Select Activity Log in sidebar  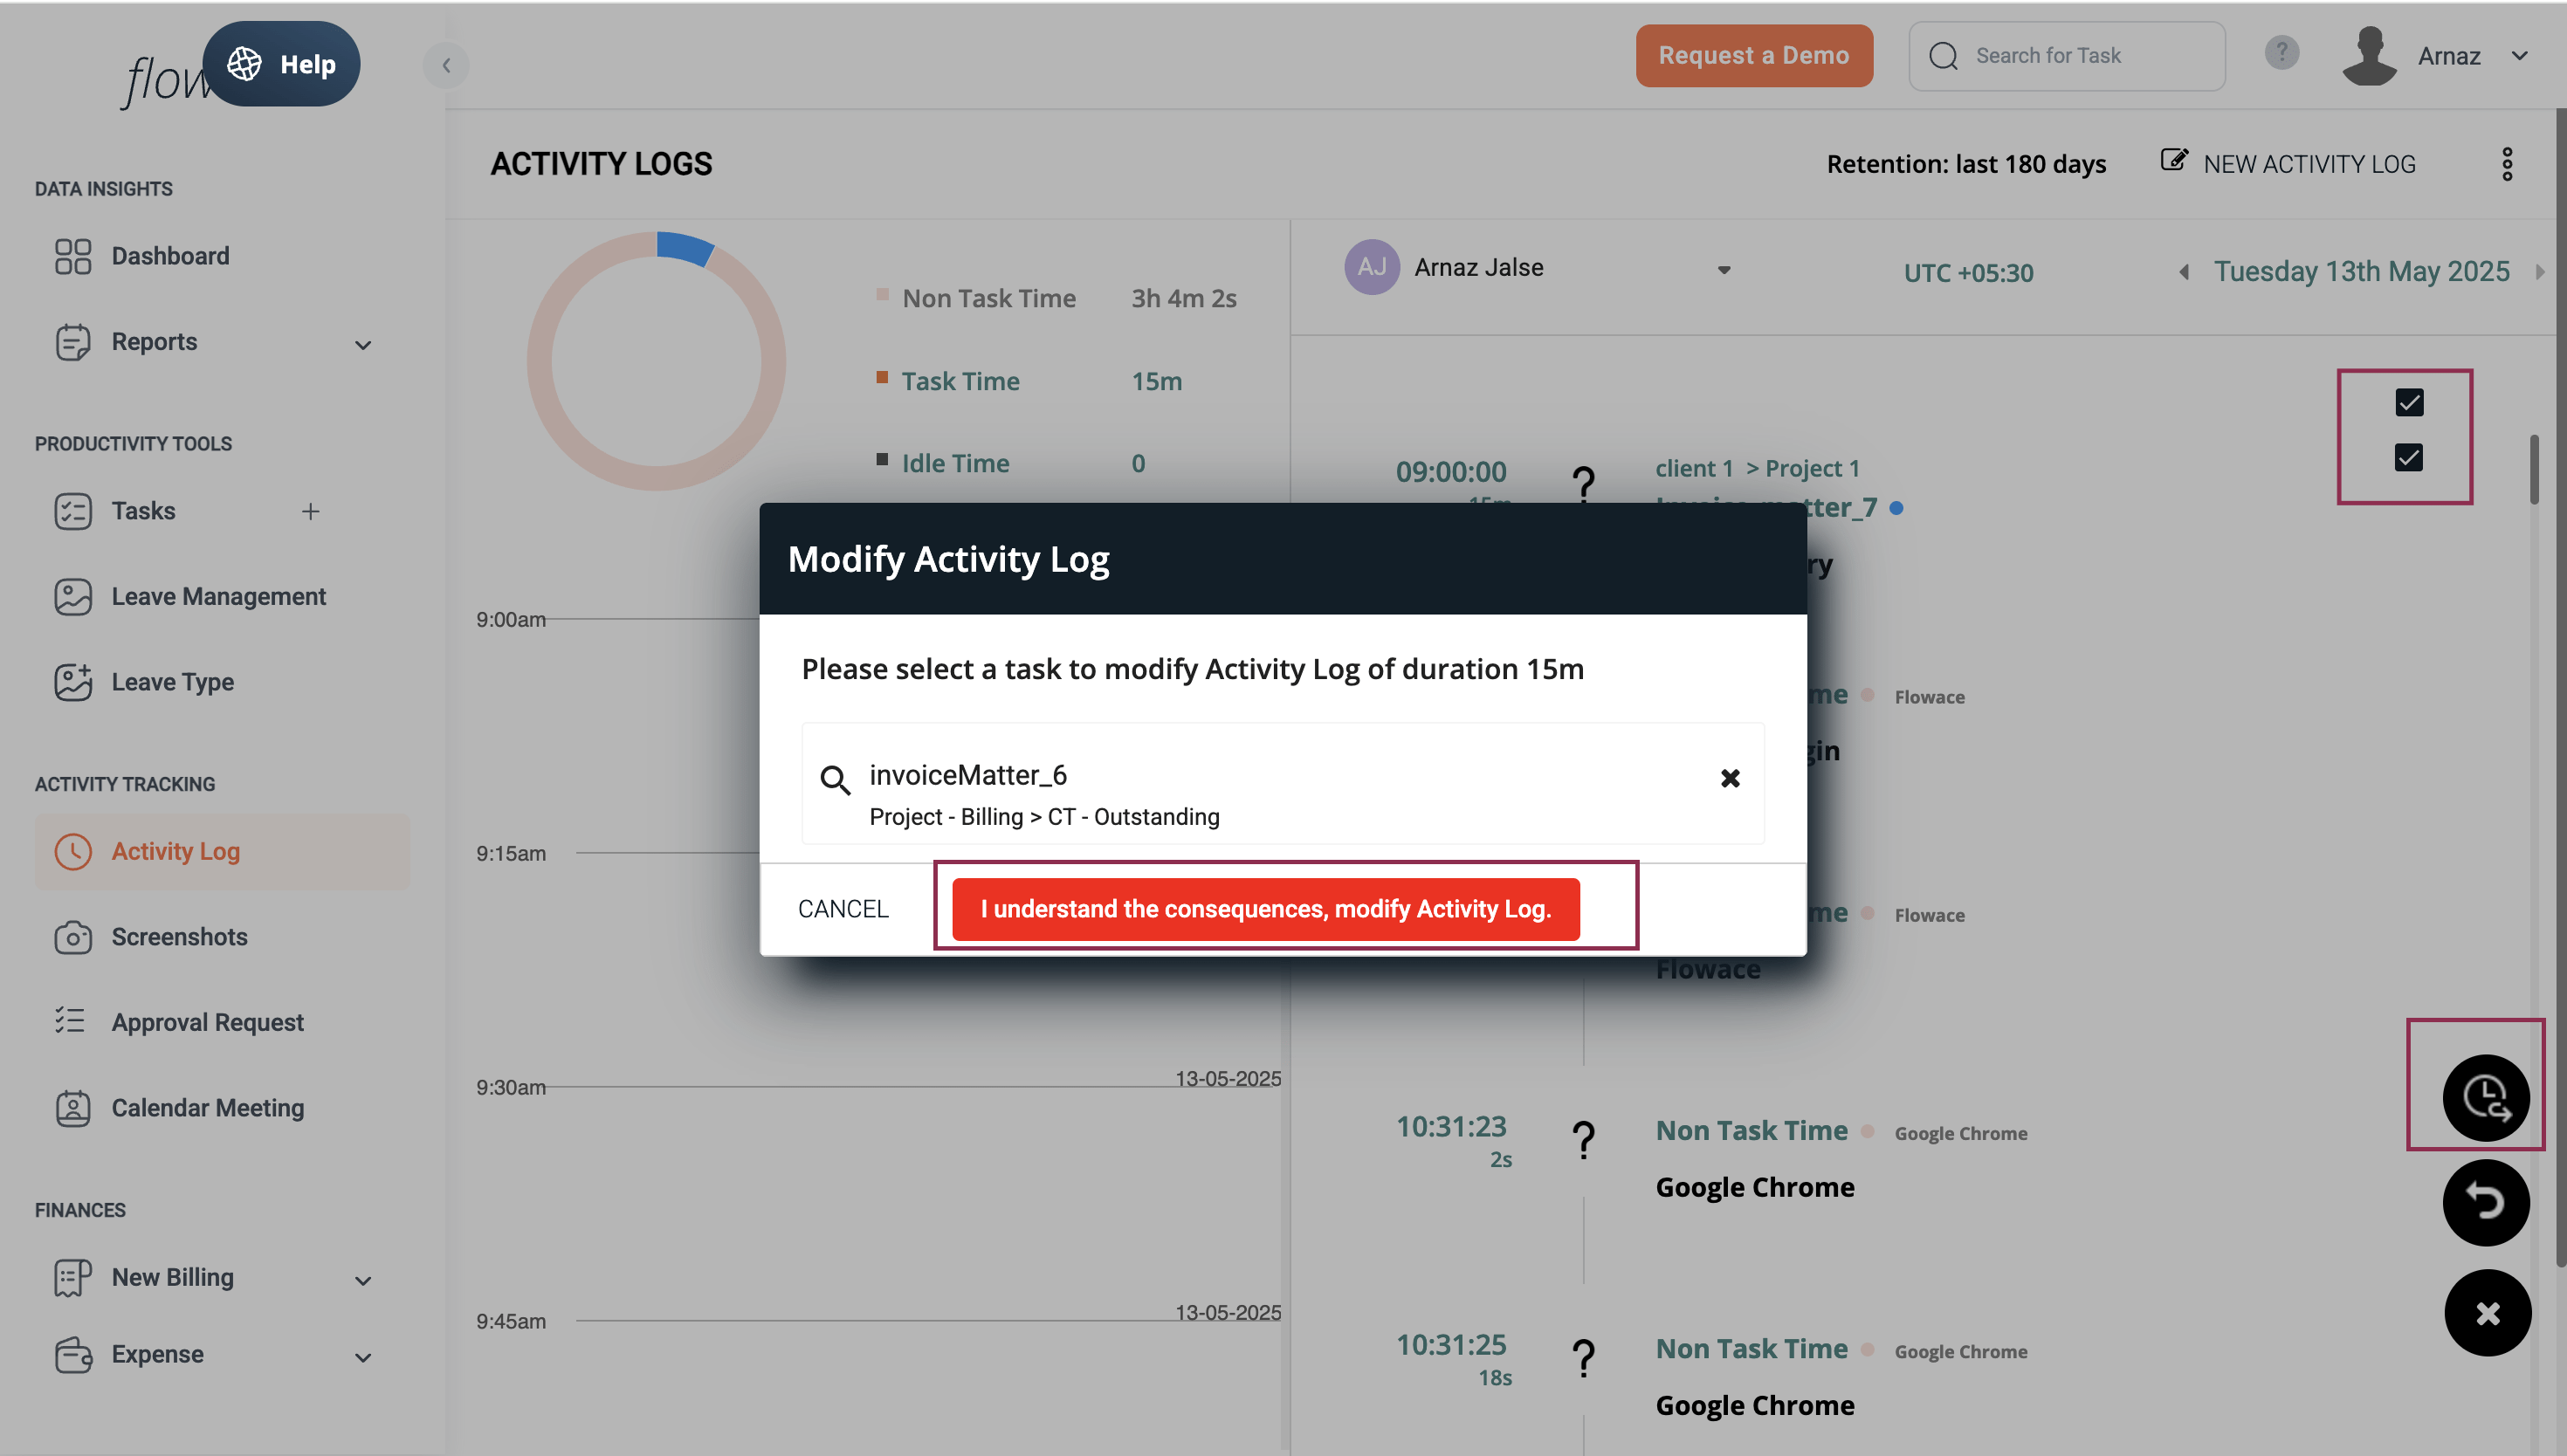point(222,851)
